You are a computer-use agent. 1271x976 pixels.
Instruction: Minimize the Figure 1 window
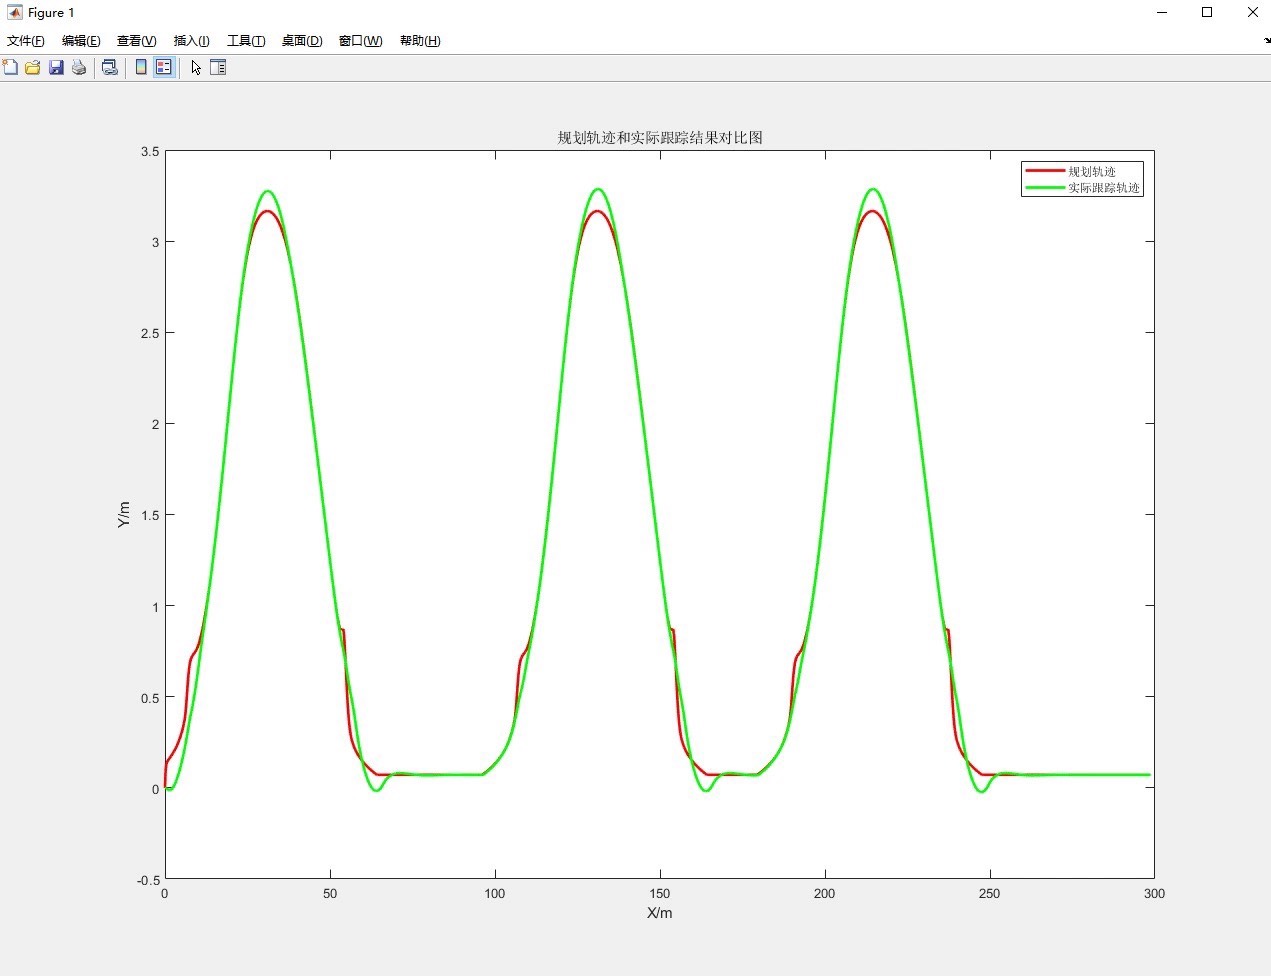(1162, 12)
